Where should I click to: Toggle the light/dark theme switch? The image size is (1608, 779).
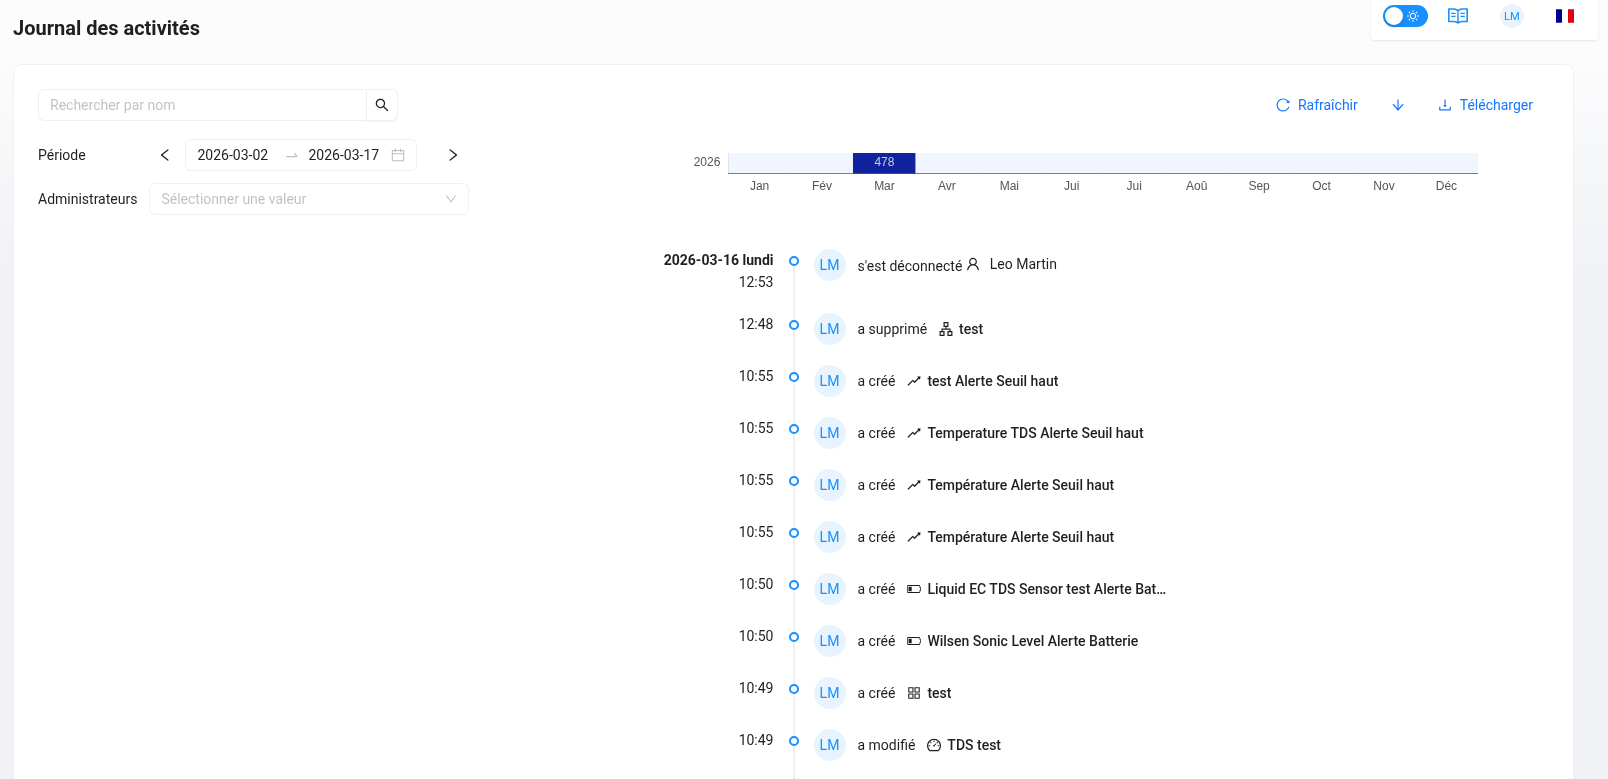pos(1404,16)
